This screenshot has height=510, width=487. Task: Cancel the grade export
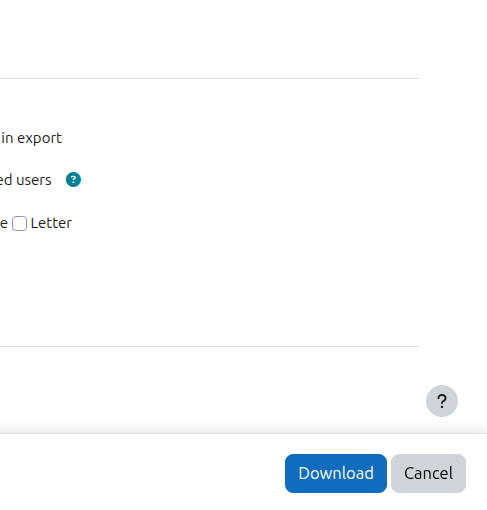click(428, 473)
